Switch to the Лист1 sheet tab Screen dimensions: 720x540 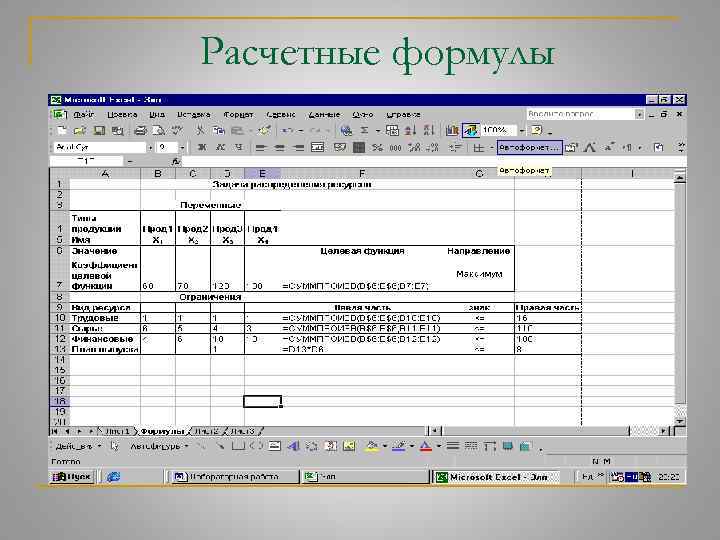coord(117,431)
